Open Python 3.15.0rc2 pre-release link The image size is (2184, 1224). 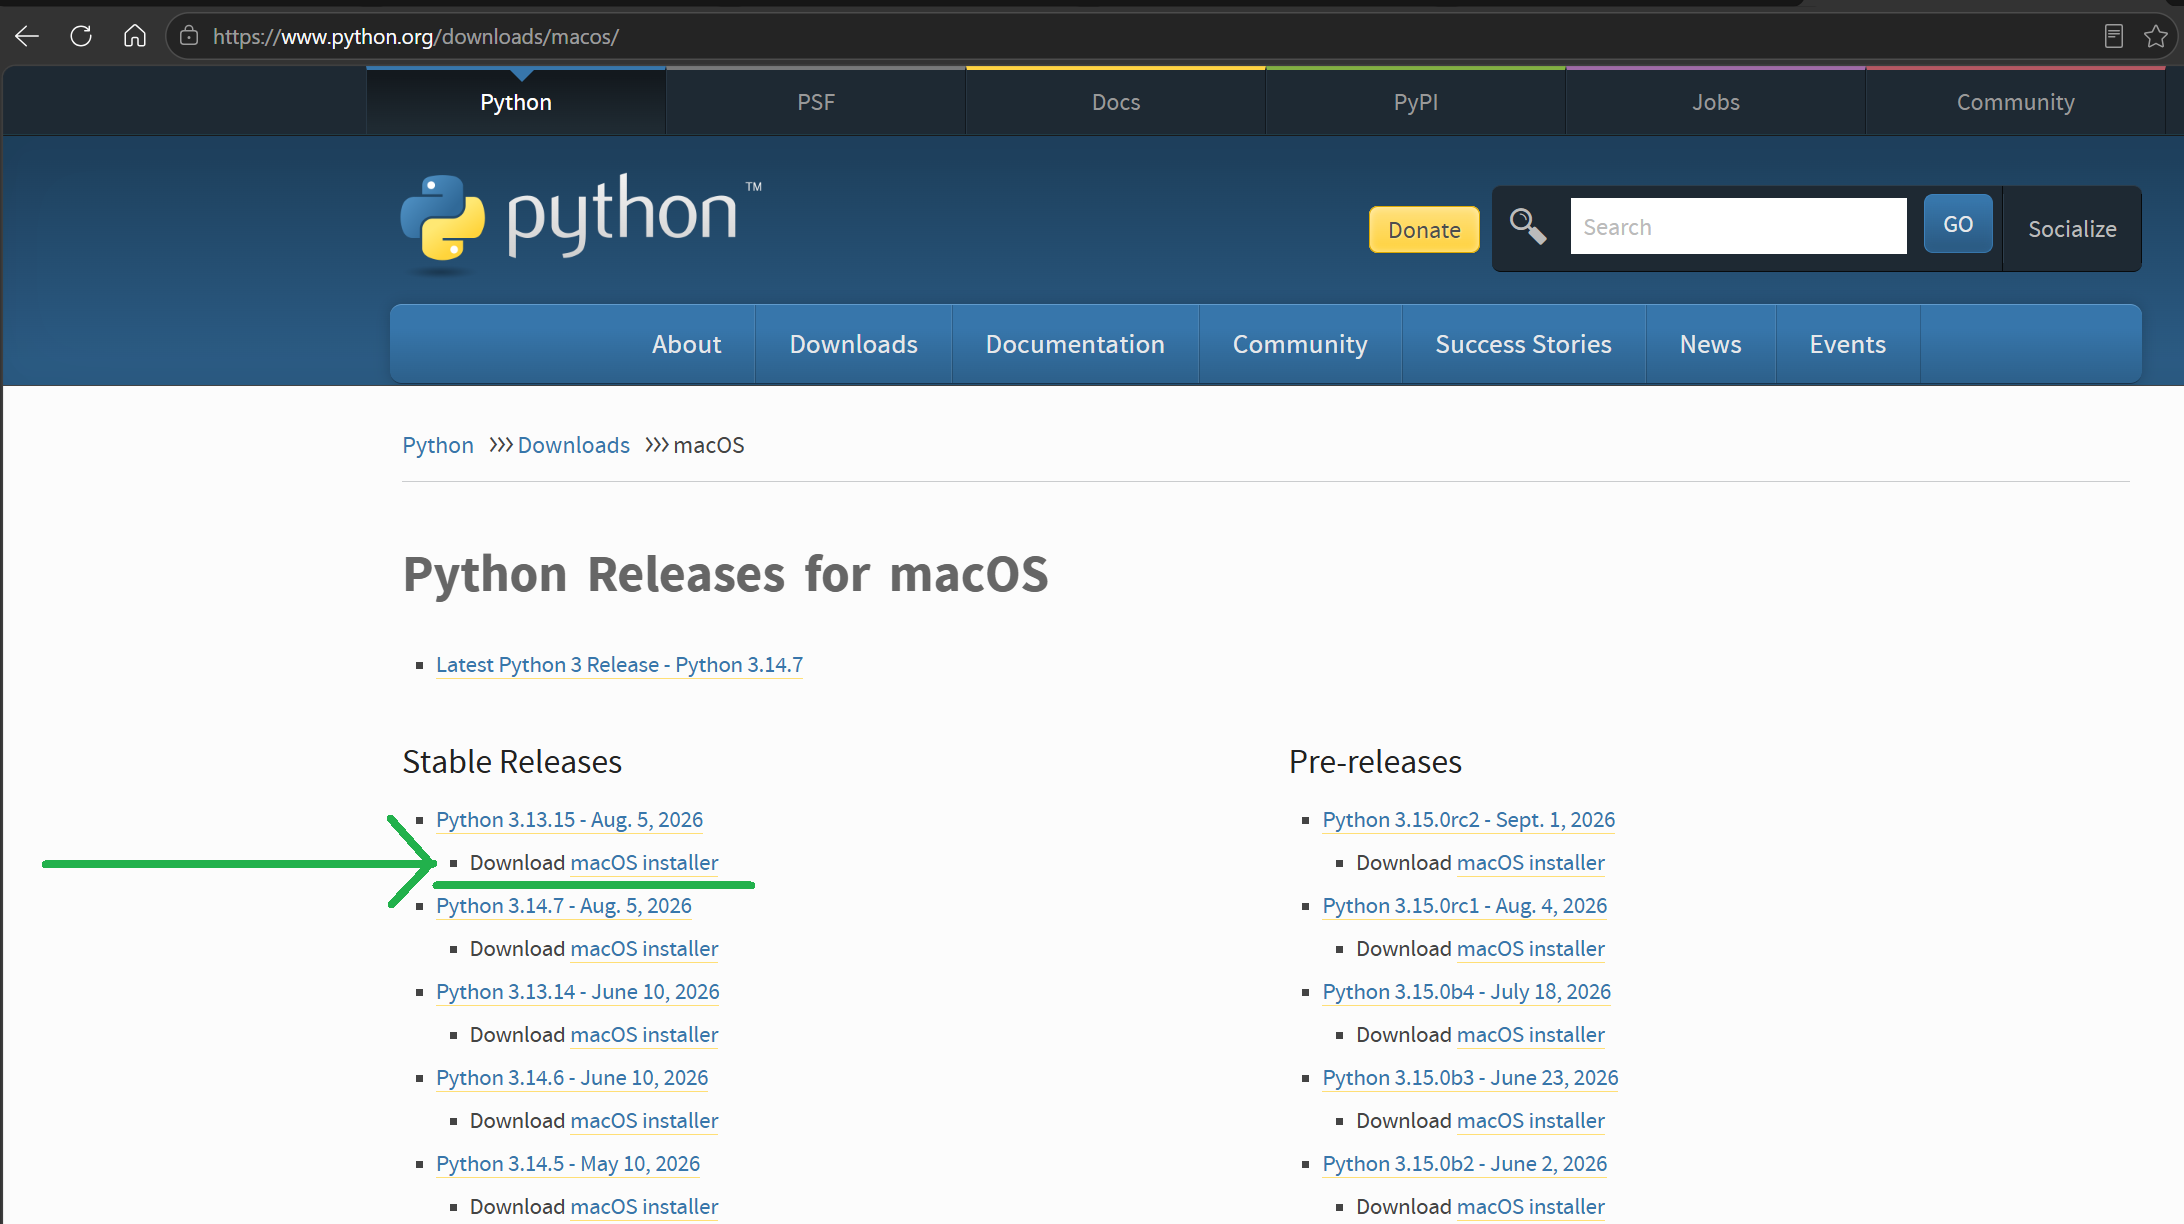coord(1468,820)
